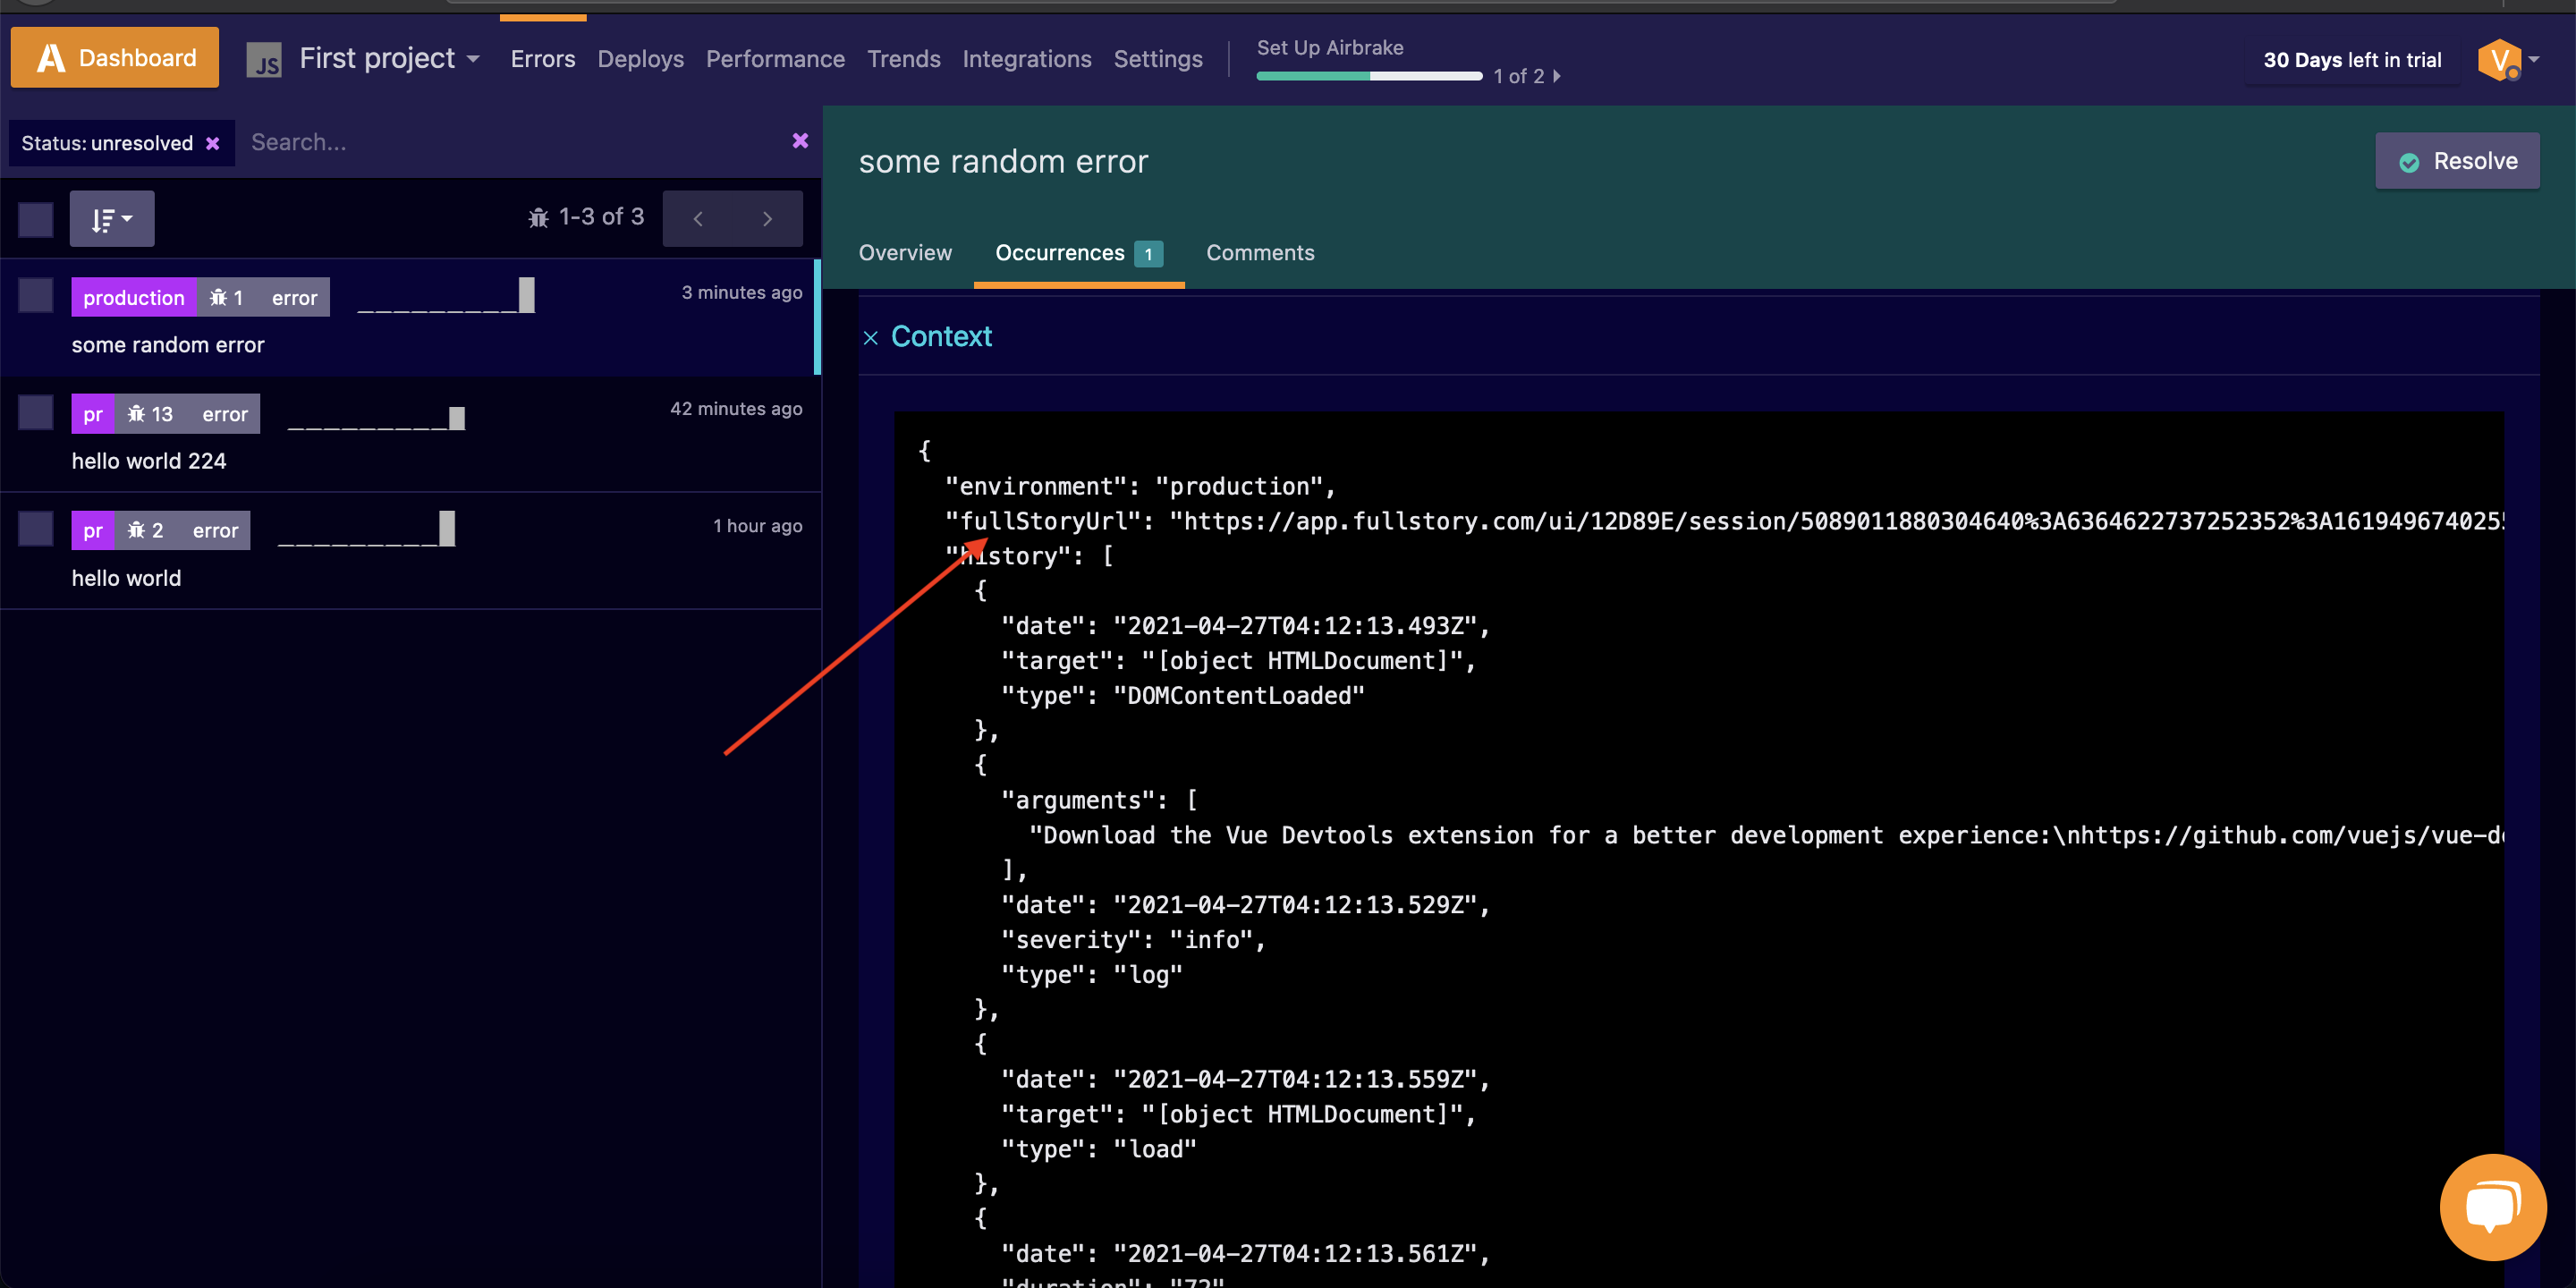
Task: Click bug count 1 on some random error
Action: coord(227,297)
